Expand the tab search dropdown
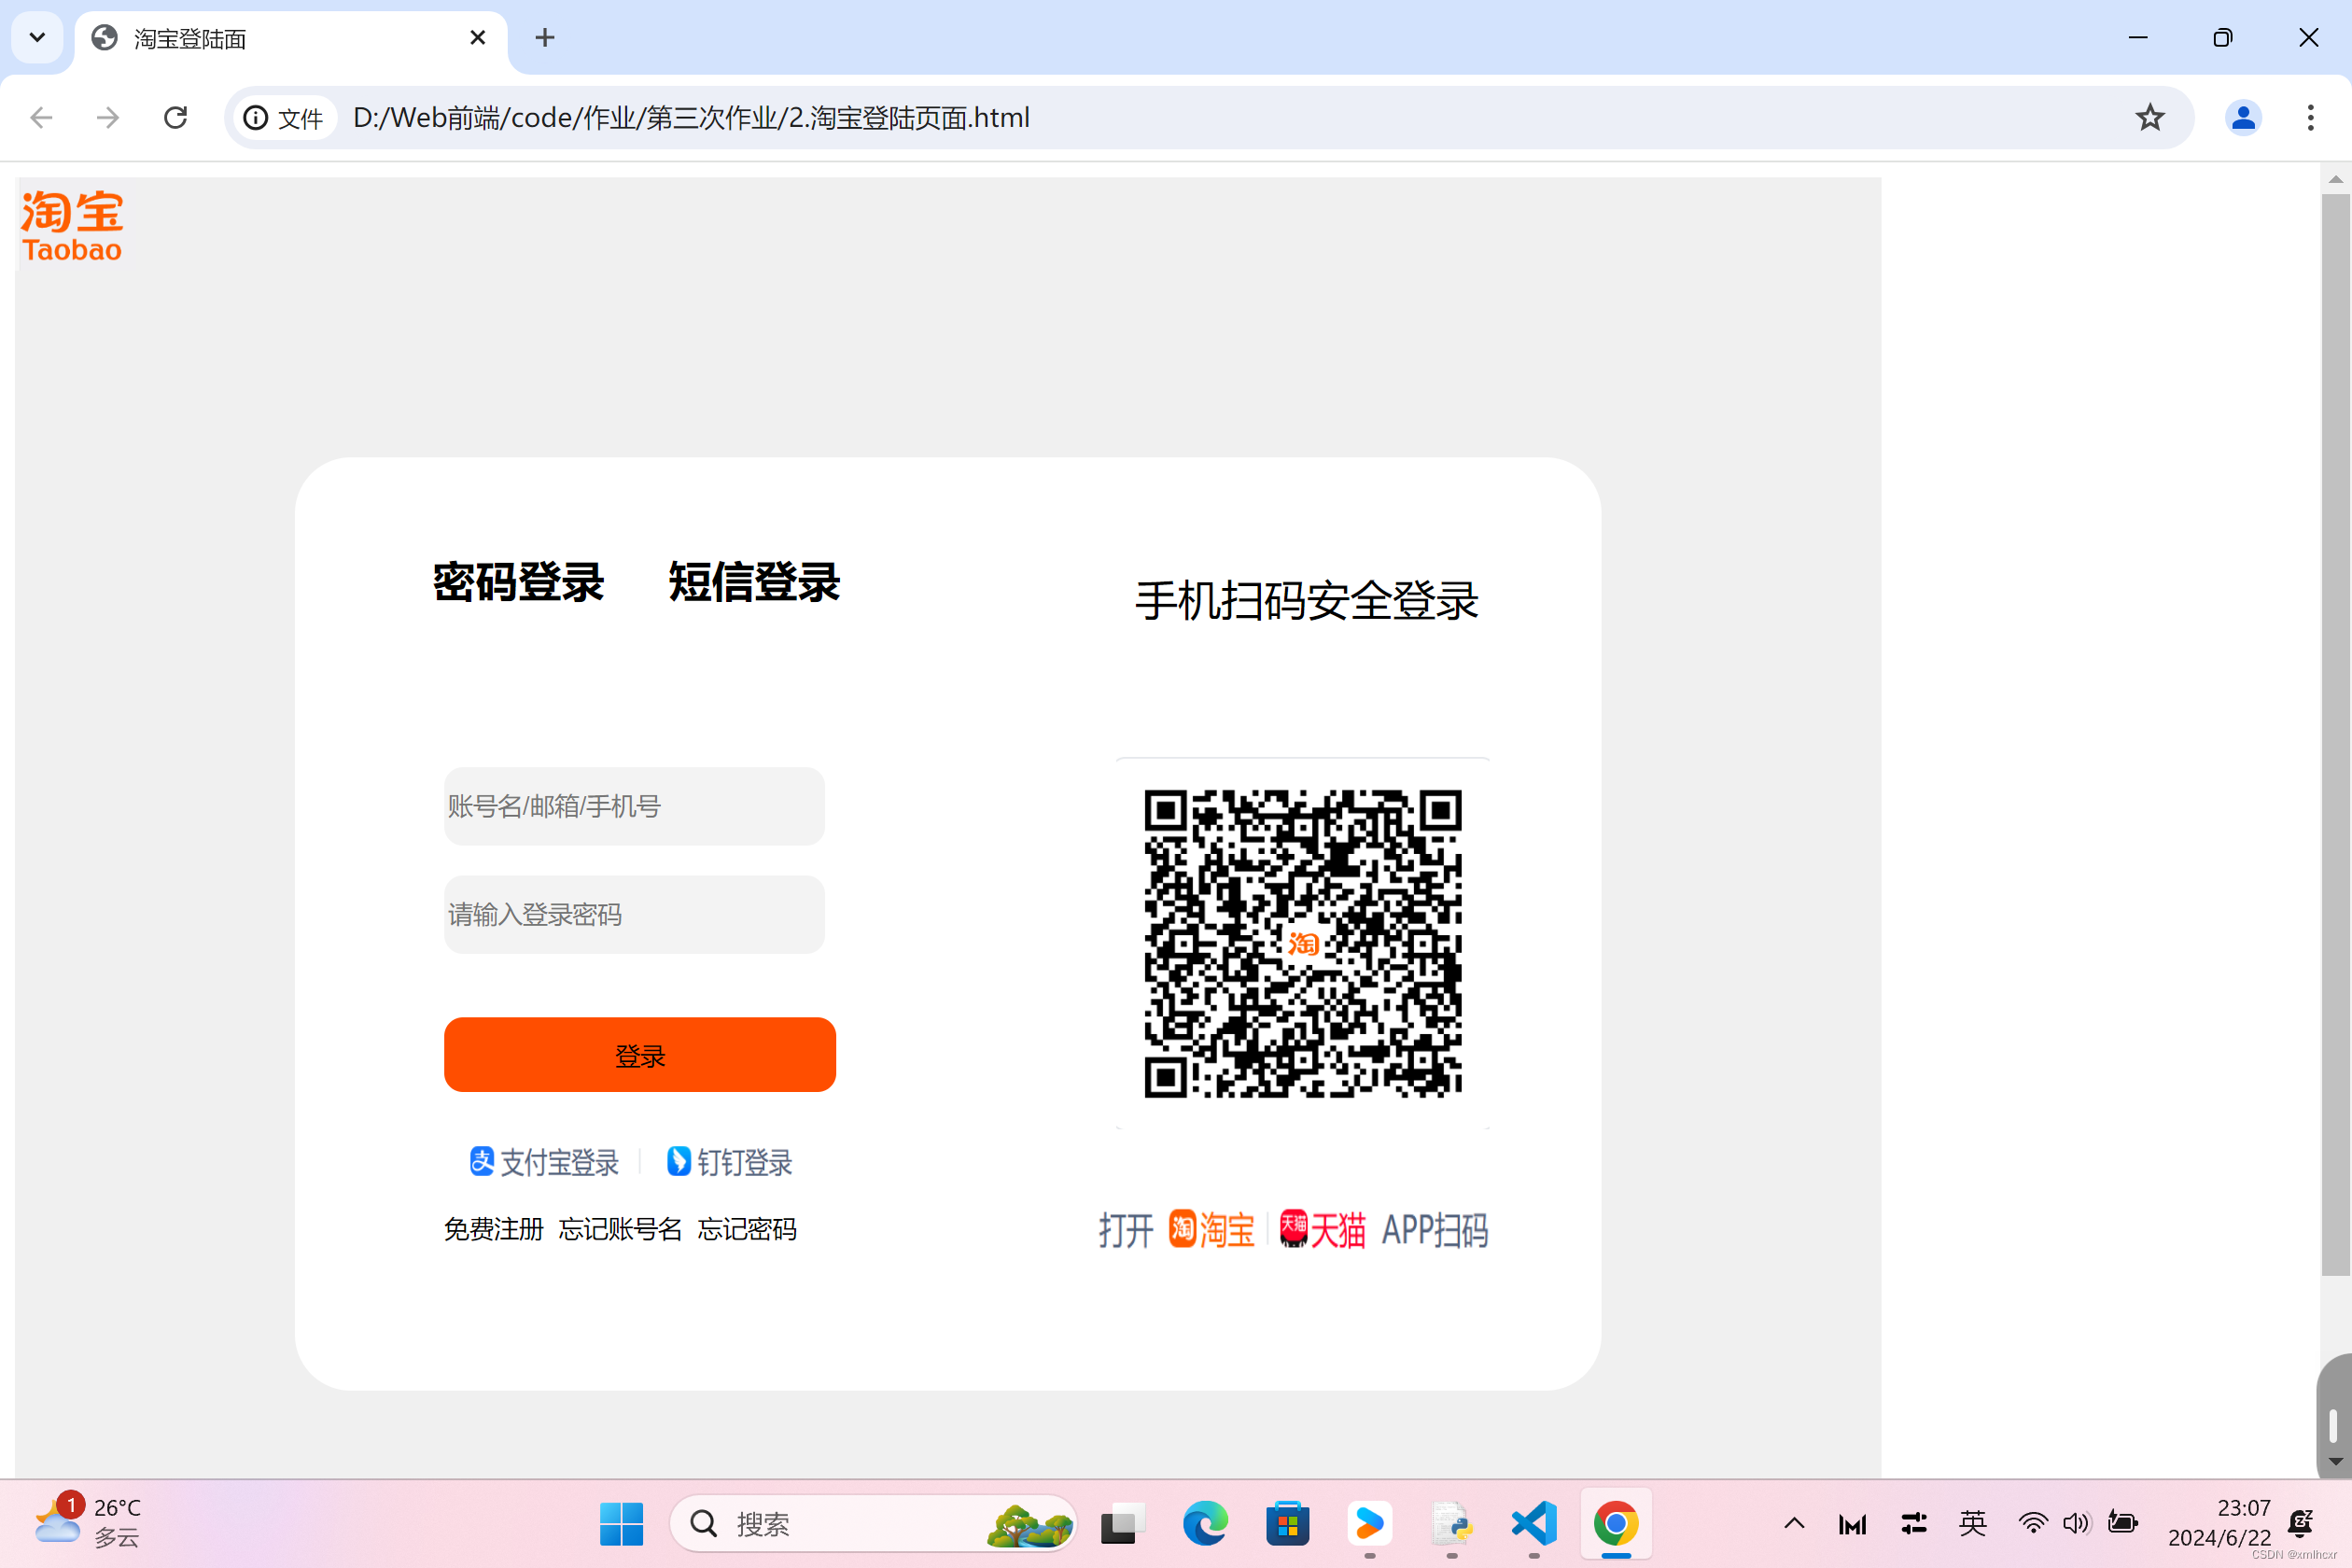 click(37, 38)
